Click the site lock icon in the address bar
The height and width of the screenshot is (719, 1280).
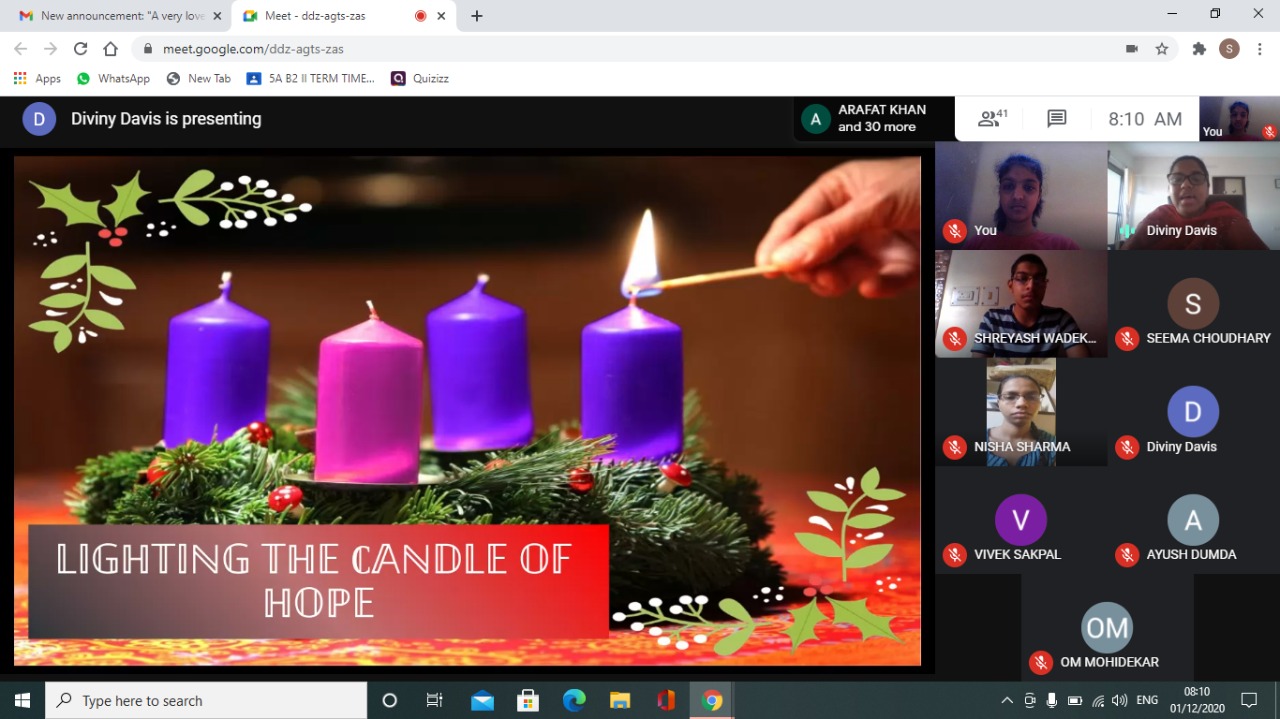[148, 48]
